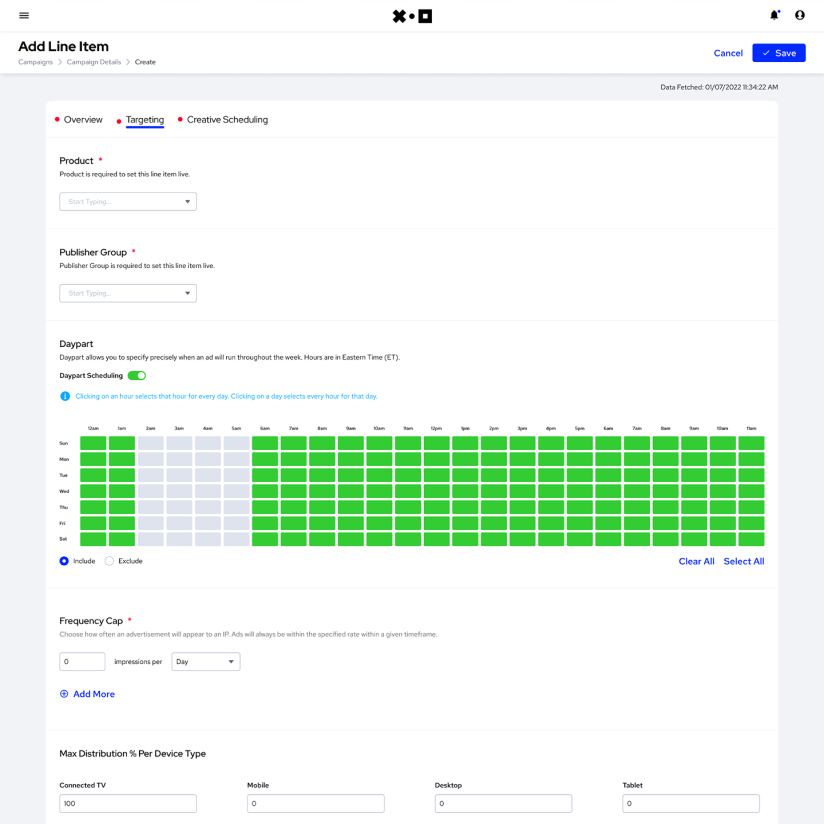
Task: Switch to the Overview tab
Action: (x=83, y=120)
